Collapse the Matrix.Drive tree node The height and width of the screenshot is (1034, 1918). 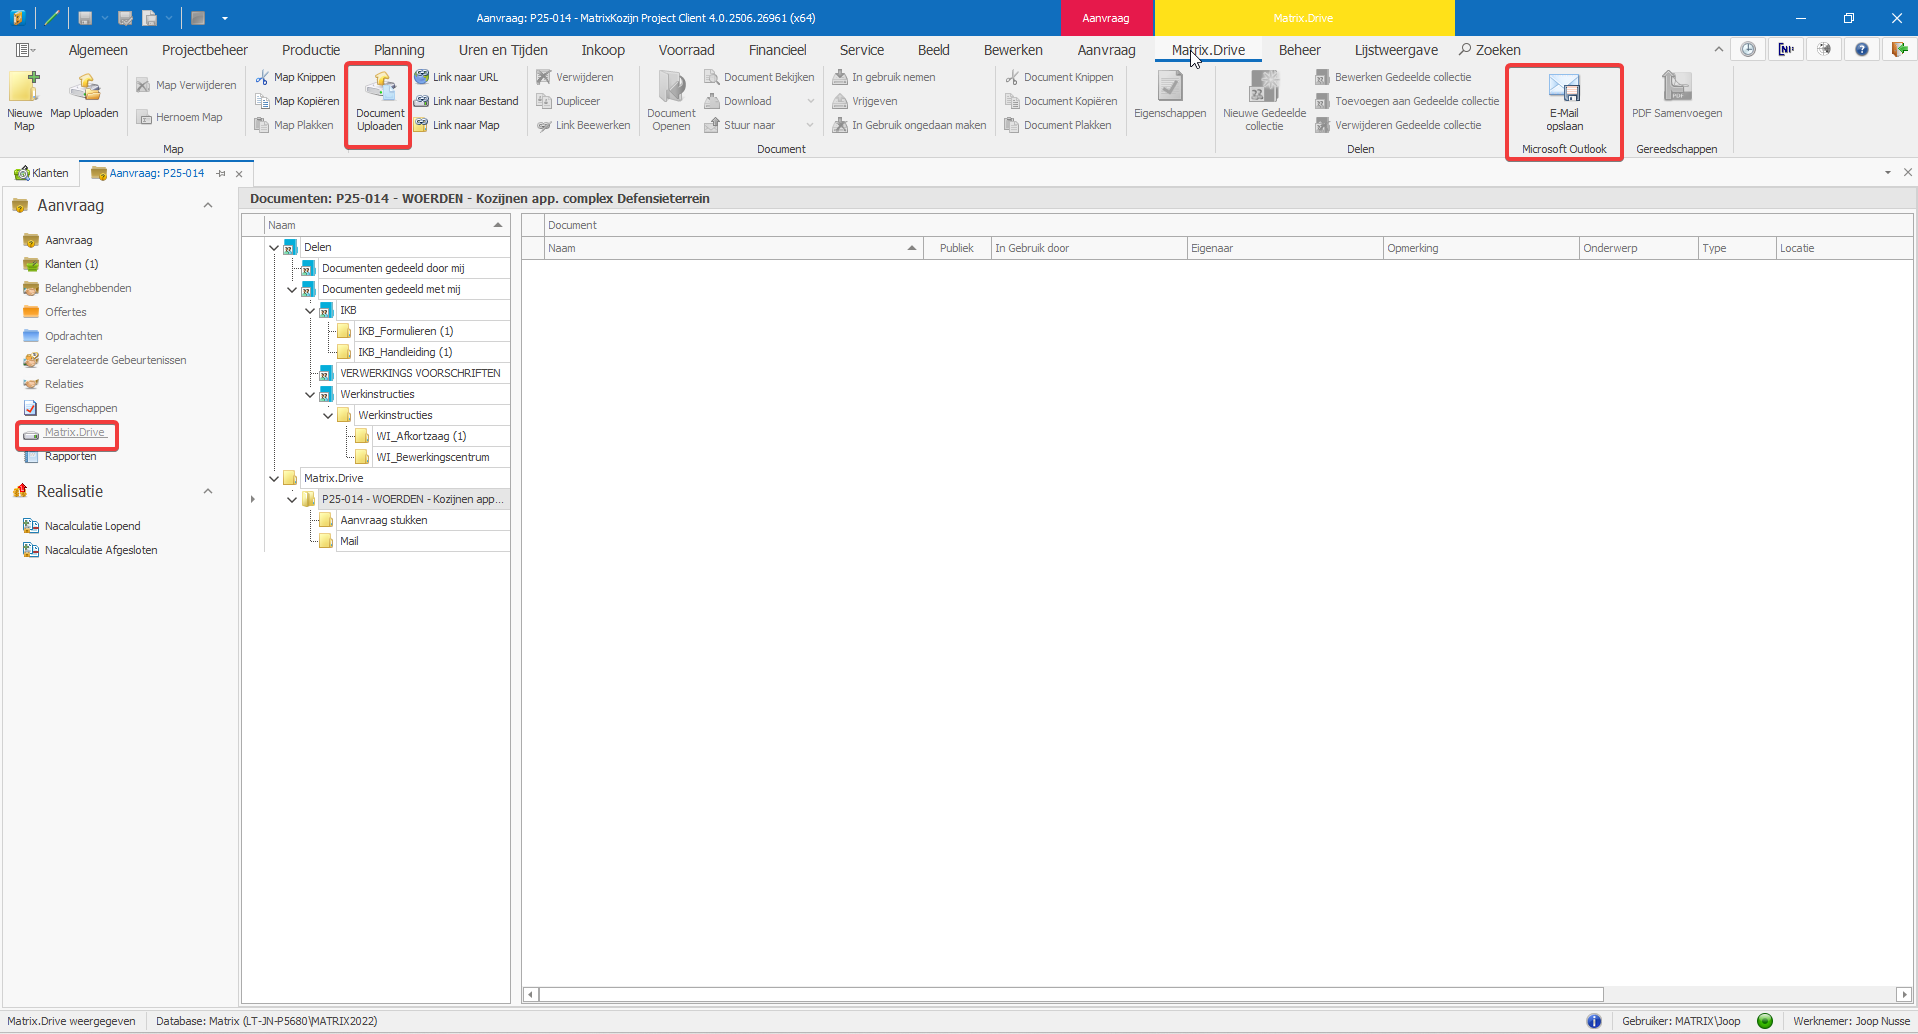(x=274, y=478)
